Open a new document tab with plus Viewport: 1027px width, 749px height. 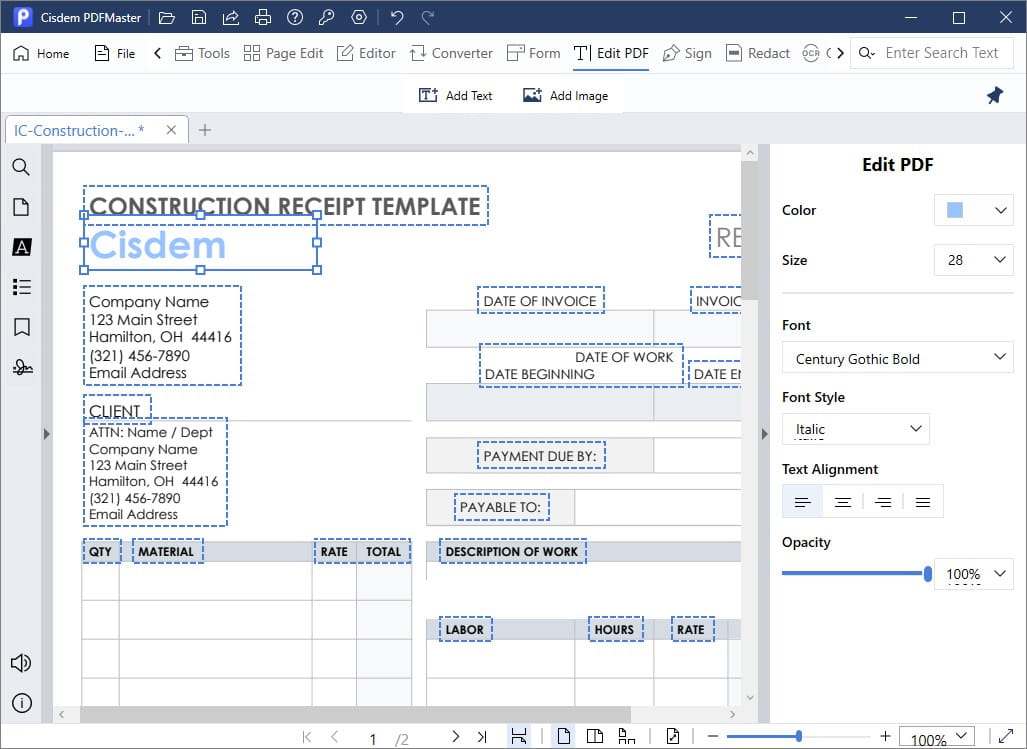click(x=205, y=130)
